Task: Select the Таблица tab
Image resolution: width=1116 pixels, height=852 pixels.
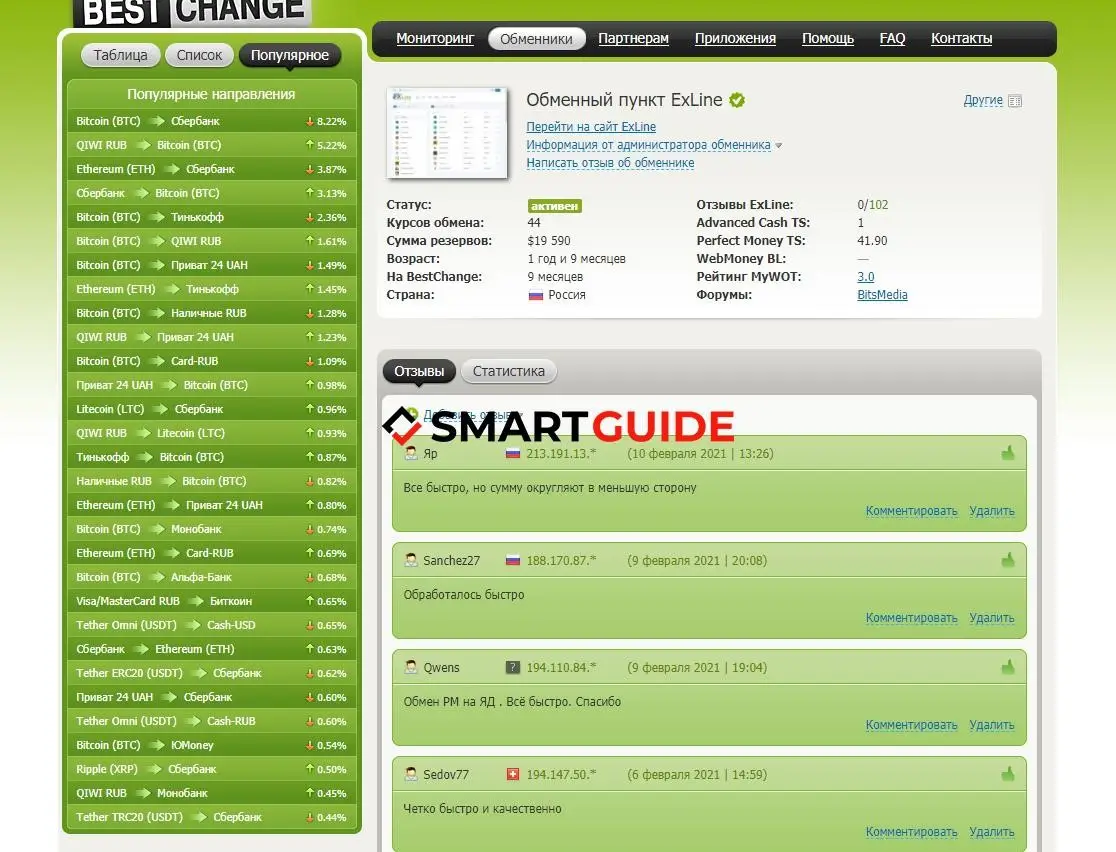Action: 120,55
